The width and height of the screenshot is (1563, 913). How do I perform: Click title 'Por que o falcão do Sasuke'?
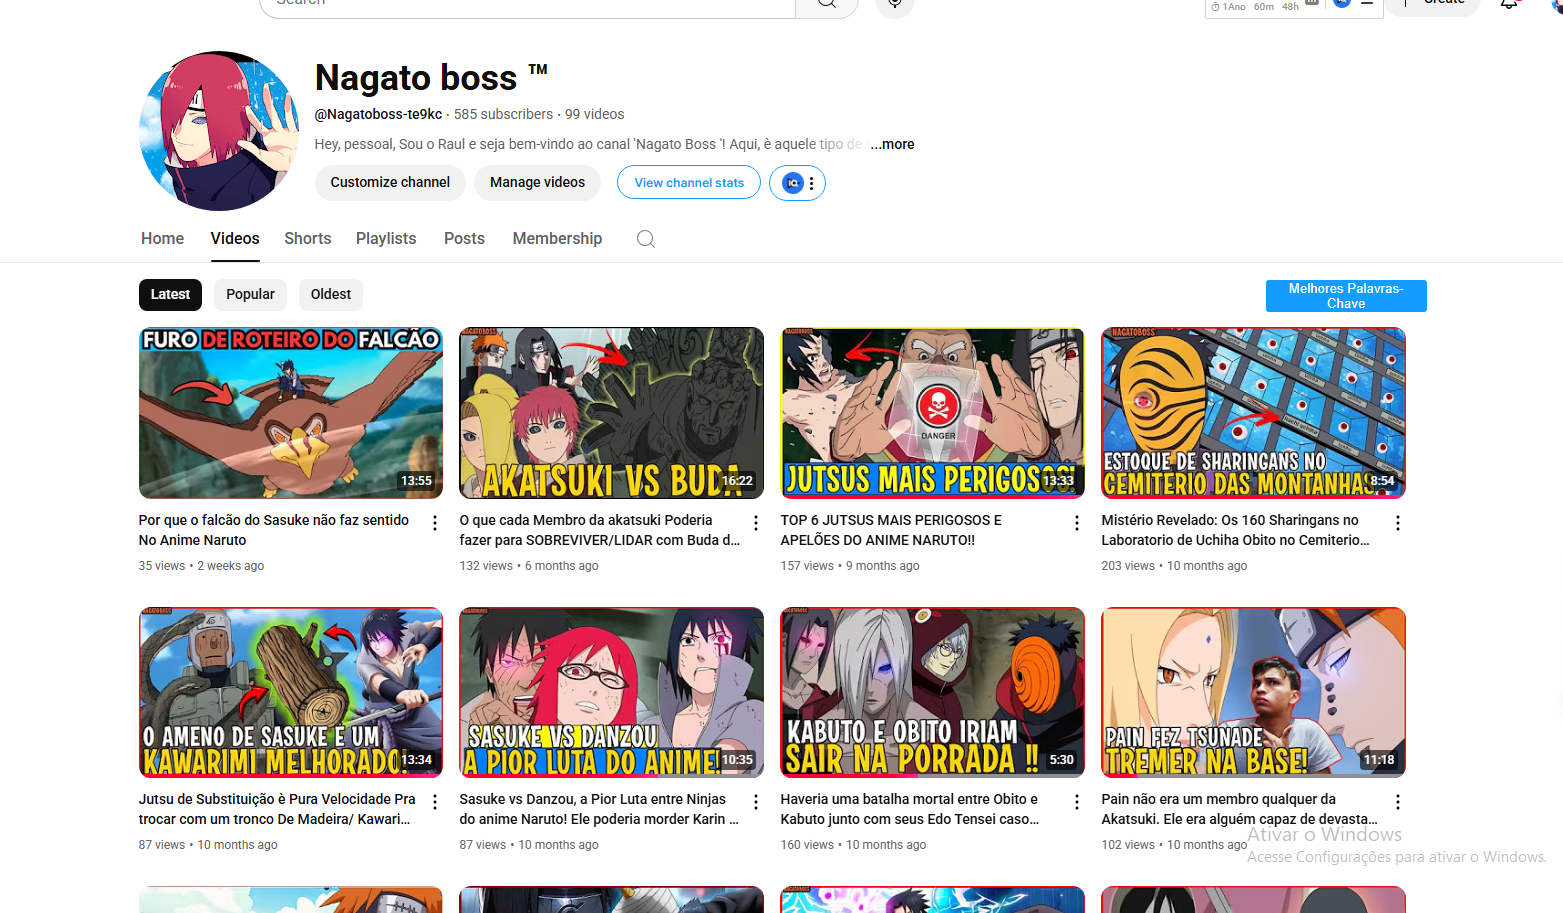(274, 530)
